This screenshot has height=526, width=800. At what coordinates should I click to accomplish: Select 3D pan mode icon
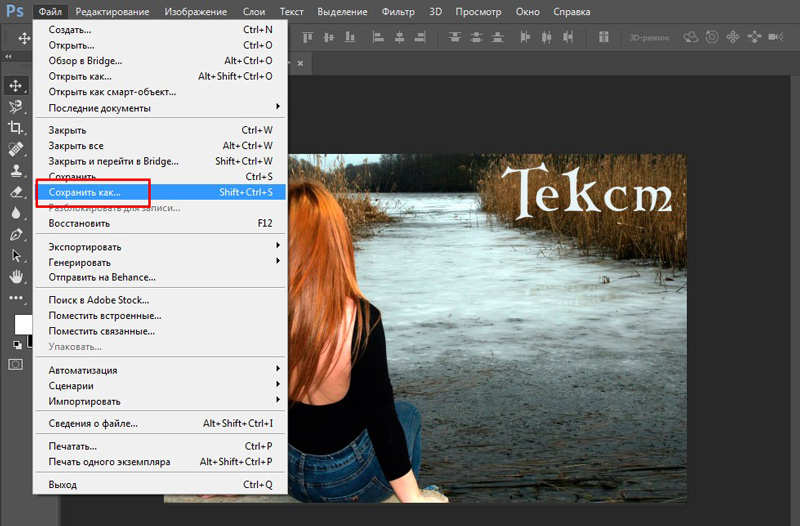[733, 37]
